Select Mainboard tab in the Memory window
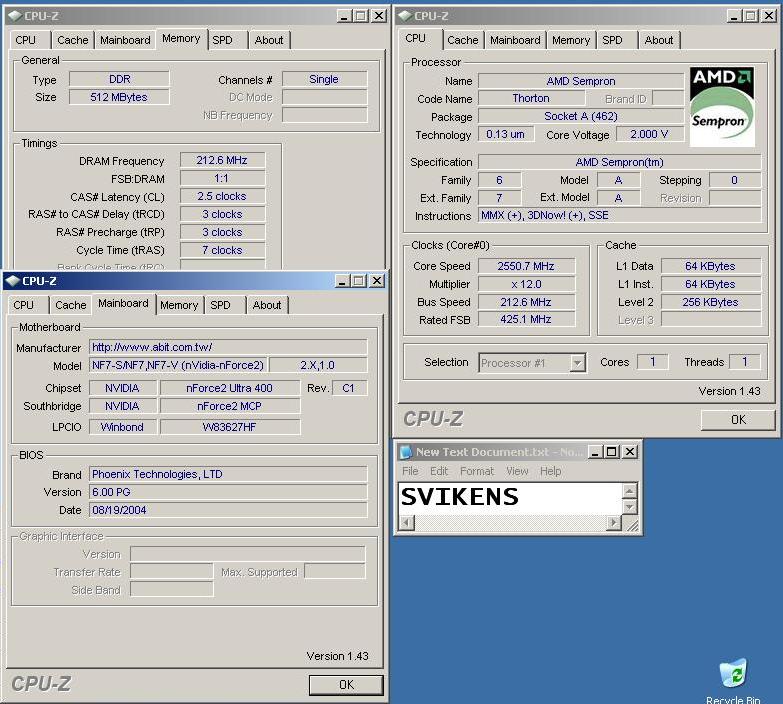This screenshot has width=783, height=704. click(x=125, y=40)
